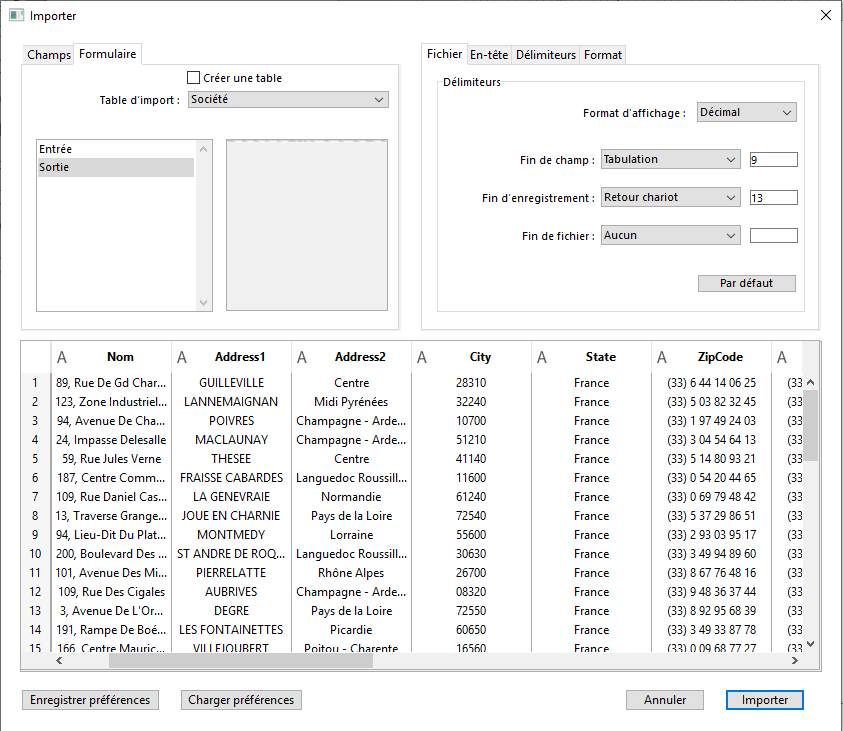Switch to the En-tête tab

pos(489,55)
